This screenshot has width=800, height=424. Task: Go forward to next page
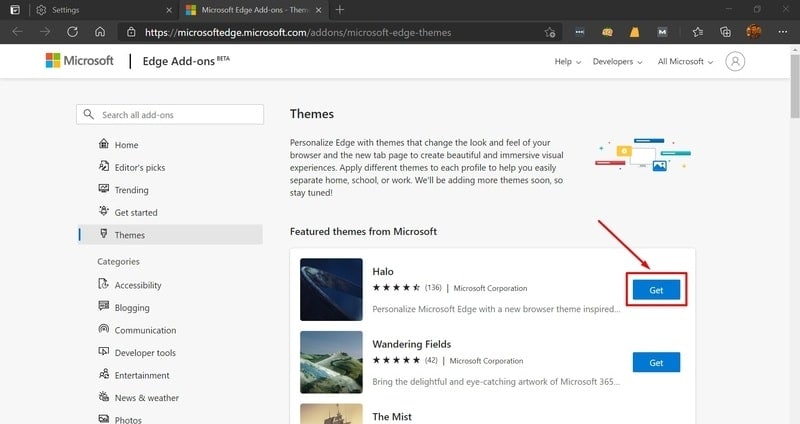pyautogui.click(x=45, y=32)
